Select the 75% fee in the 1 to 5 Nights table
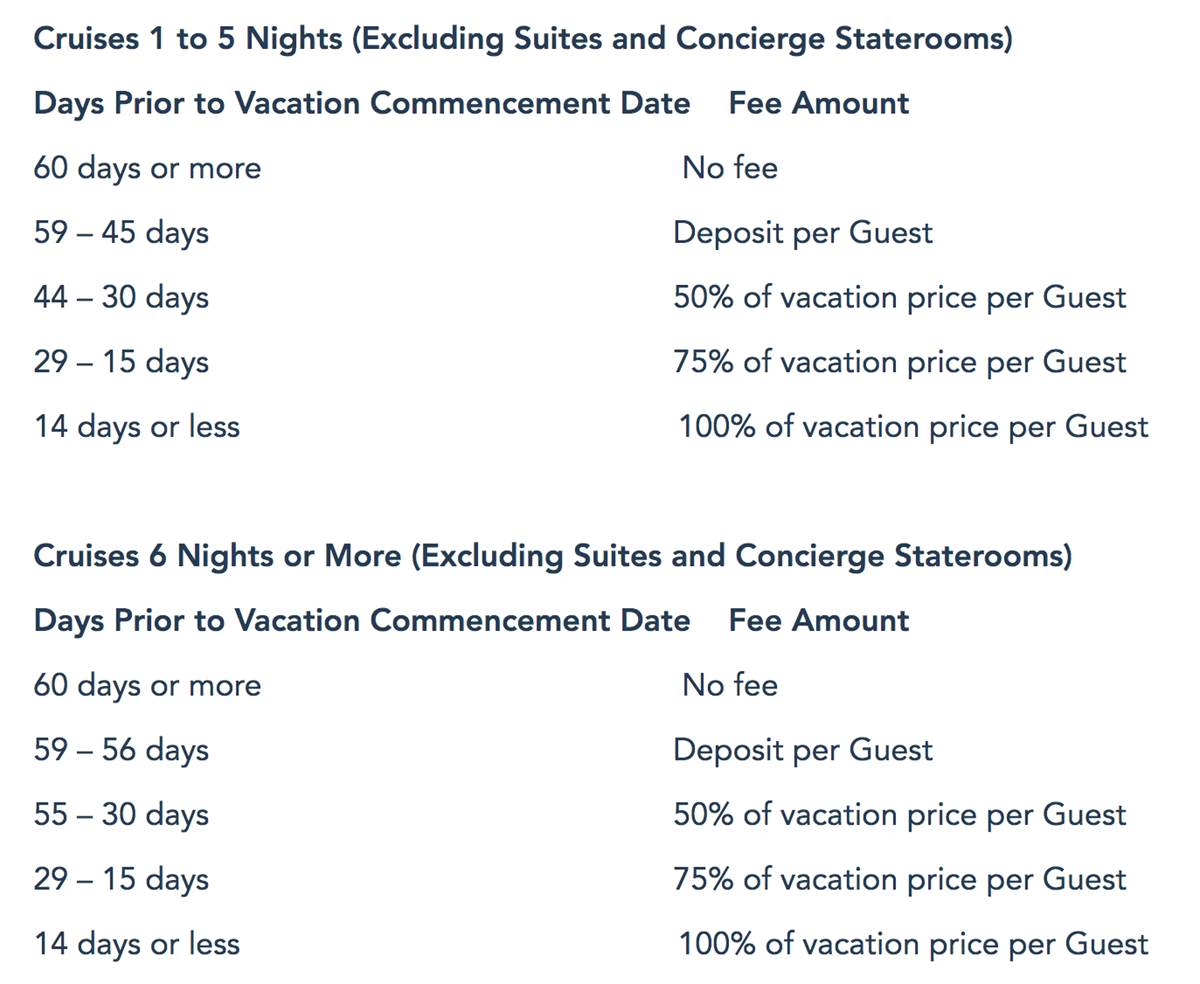This screenshot has height=984, width=1200. [899, 362]
